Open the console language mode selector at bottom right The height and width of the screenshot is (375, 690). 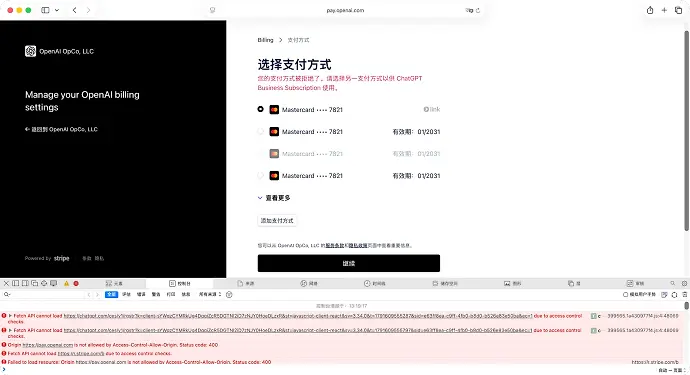(672, 371)
